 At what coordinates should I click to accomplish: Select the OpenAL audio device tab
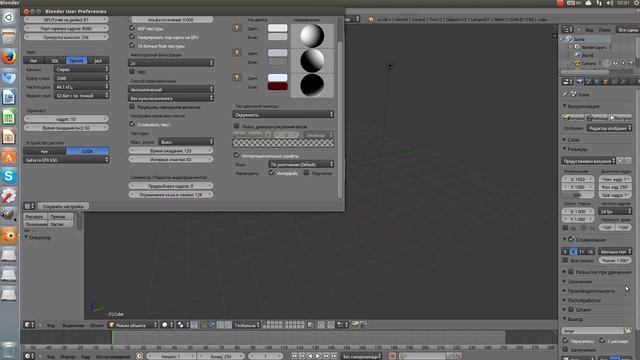[x=76, y=60]
